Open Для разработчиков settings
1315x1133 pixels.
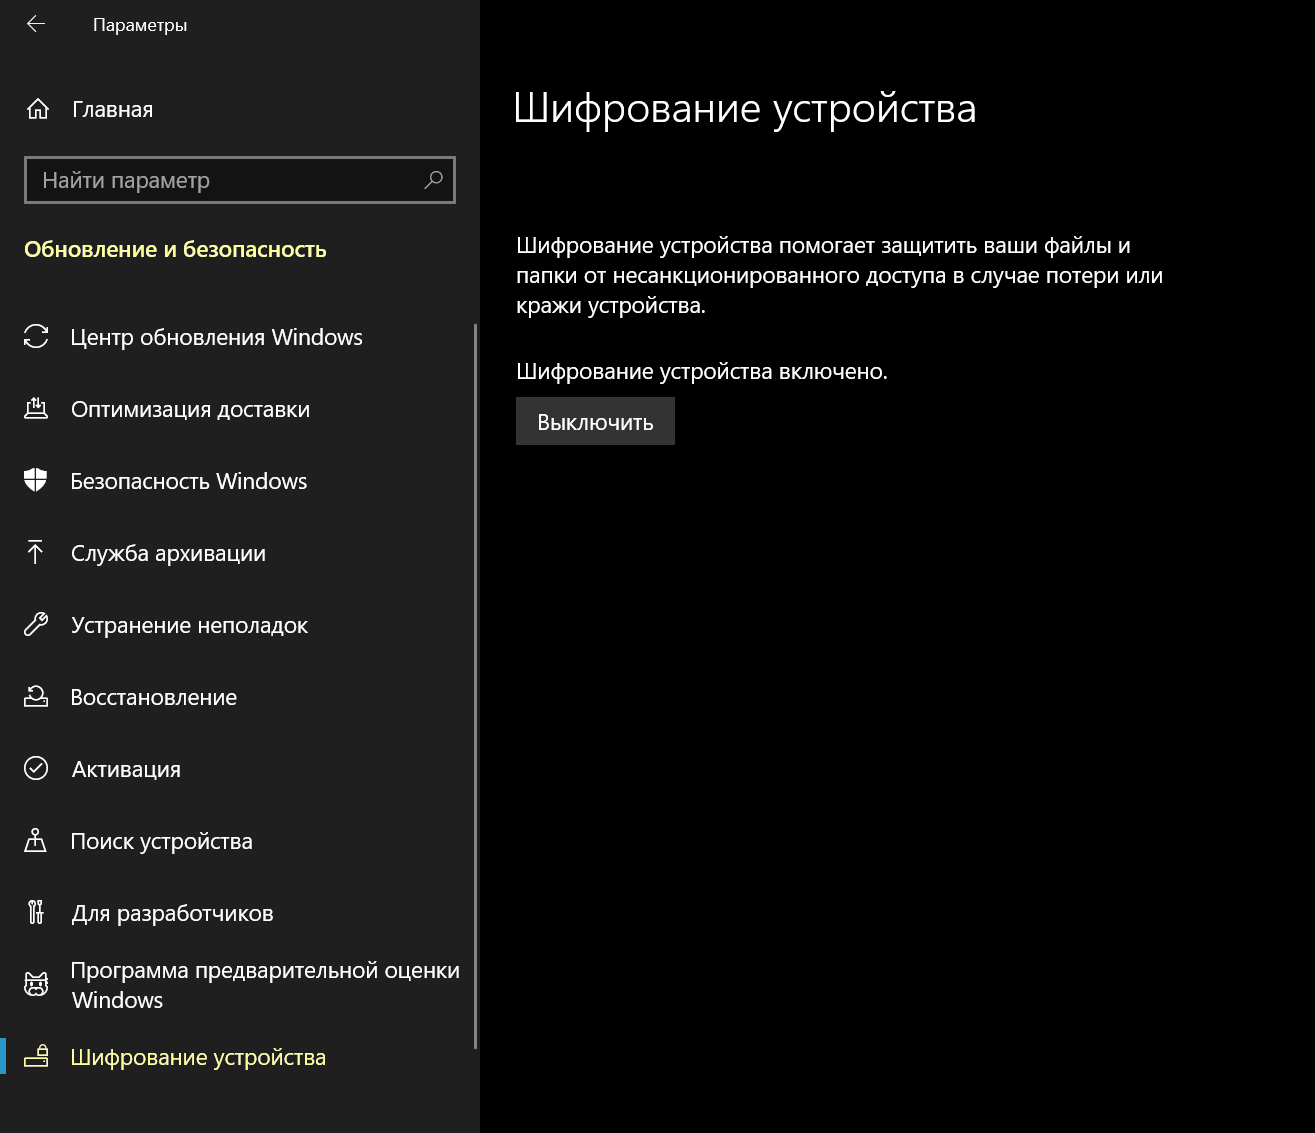click(172, 913)
